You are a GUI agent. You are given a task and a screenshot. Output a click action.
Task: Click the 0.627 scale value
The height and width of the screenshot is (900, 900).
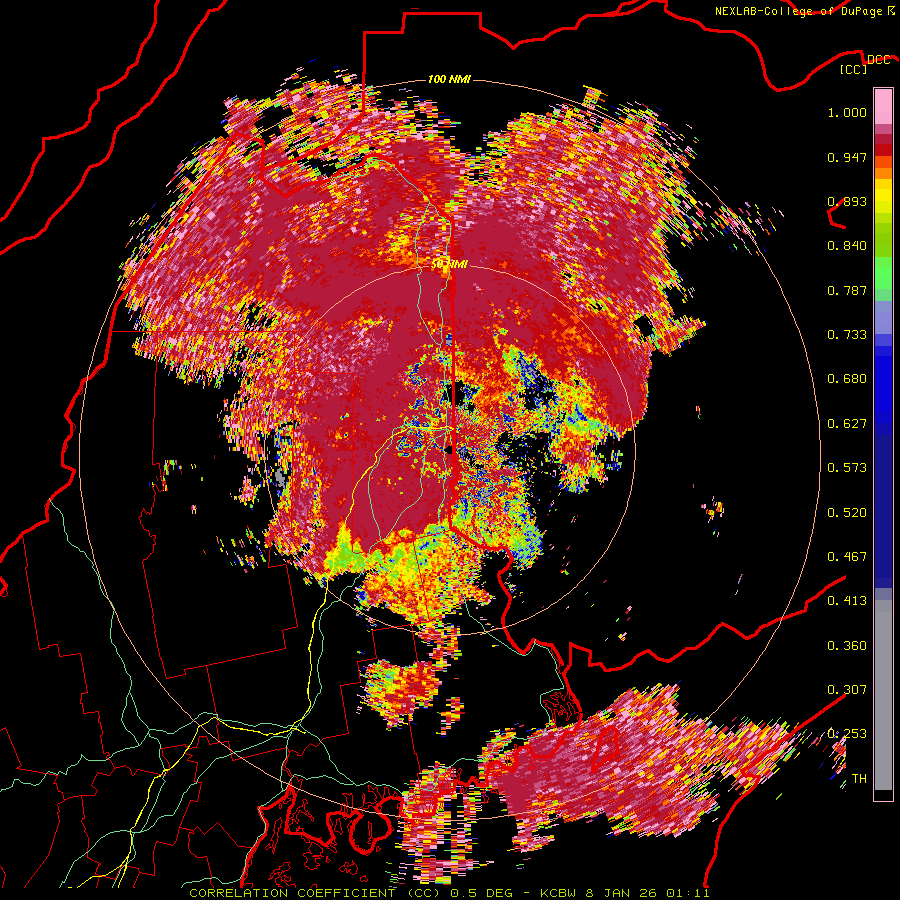point(847,424)
